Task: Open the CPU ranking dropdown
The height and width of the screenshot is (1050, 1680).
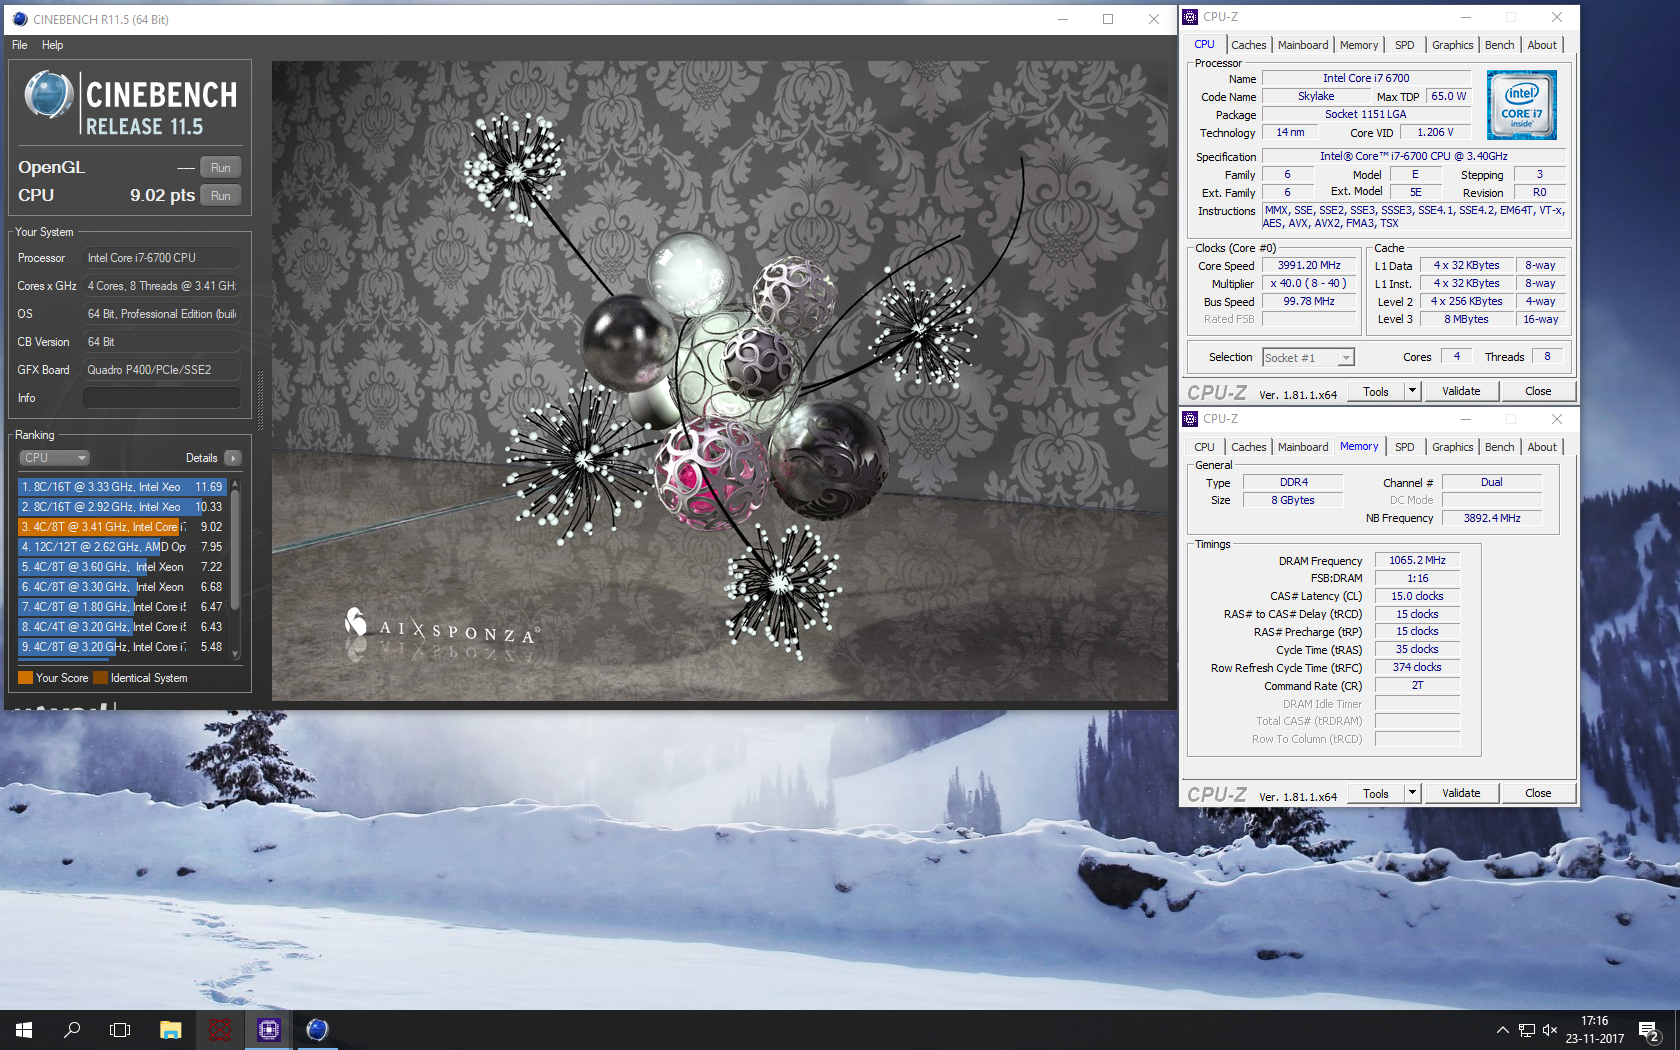Action: coord(55,458)
